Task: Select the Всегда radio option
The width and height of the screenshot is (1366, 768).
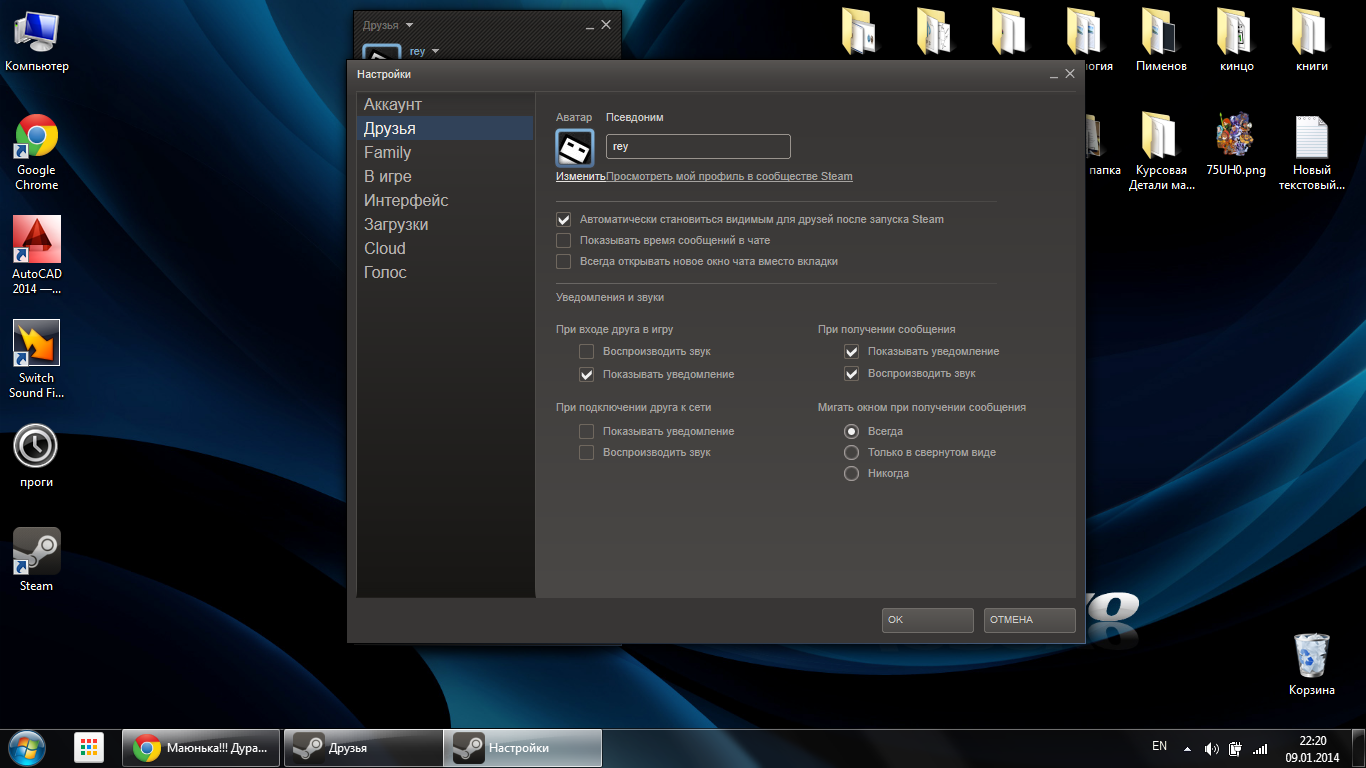Action: (851, 431)
